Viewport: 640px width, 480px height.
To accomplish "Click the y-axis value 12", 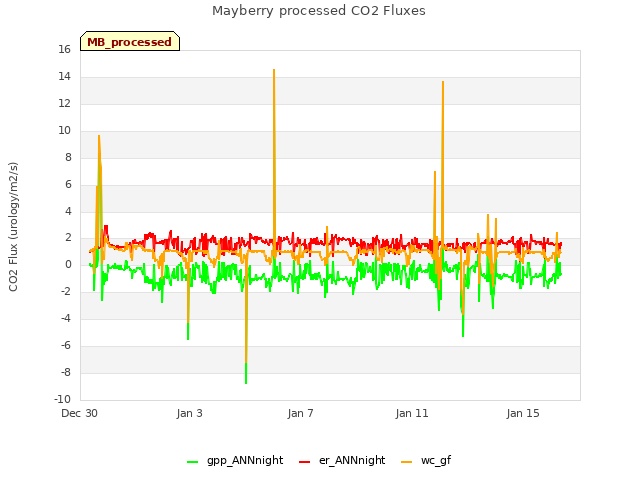I will (64, 104).
